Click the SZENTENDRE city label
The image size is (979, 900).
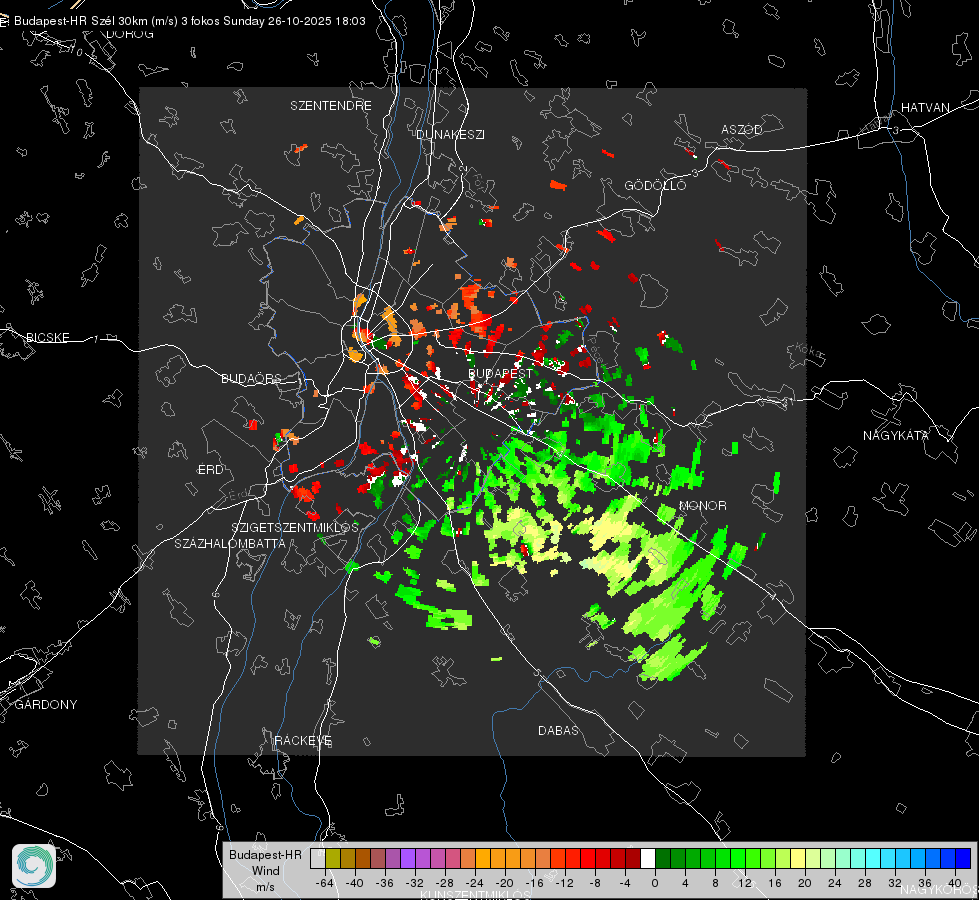point(331,106)
